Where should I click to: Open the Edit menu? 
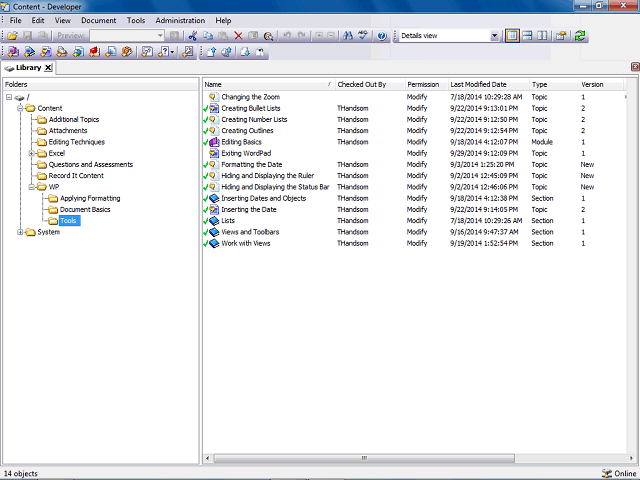pos(38,20)
